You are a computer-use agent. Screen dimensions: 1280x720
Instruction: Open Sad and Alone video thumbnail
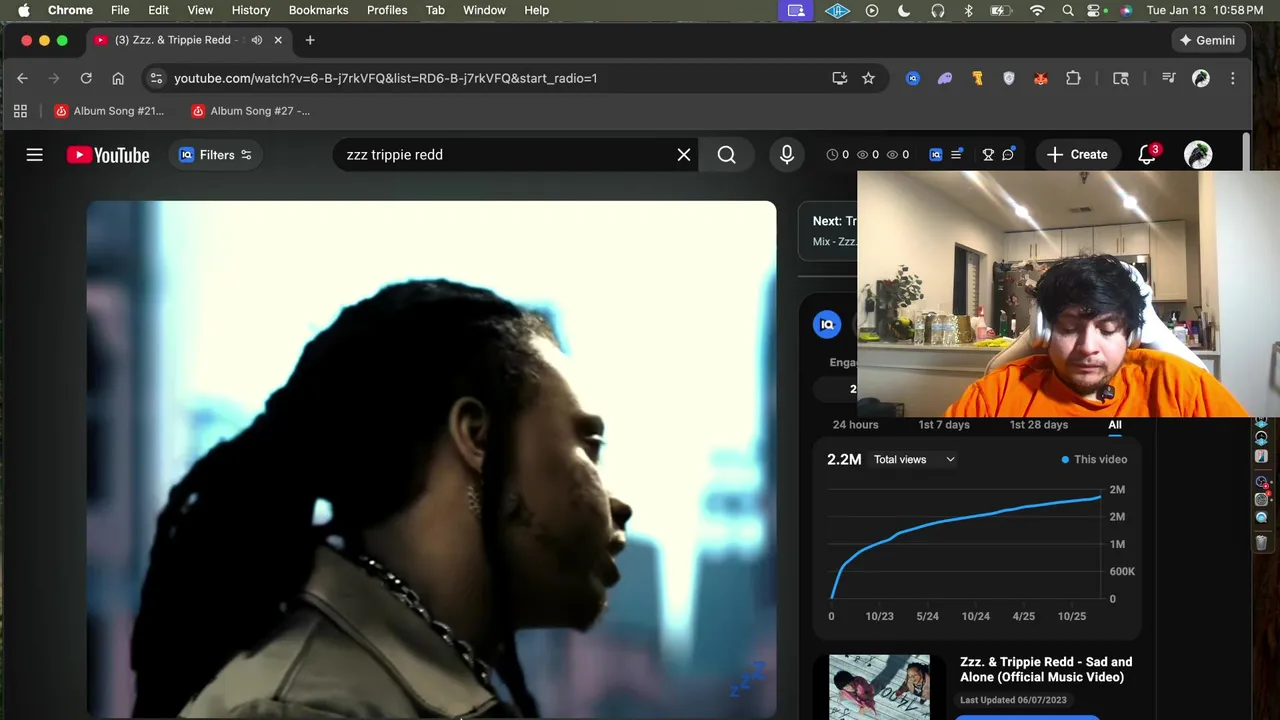879,687
